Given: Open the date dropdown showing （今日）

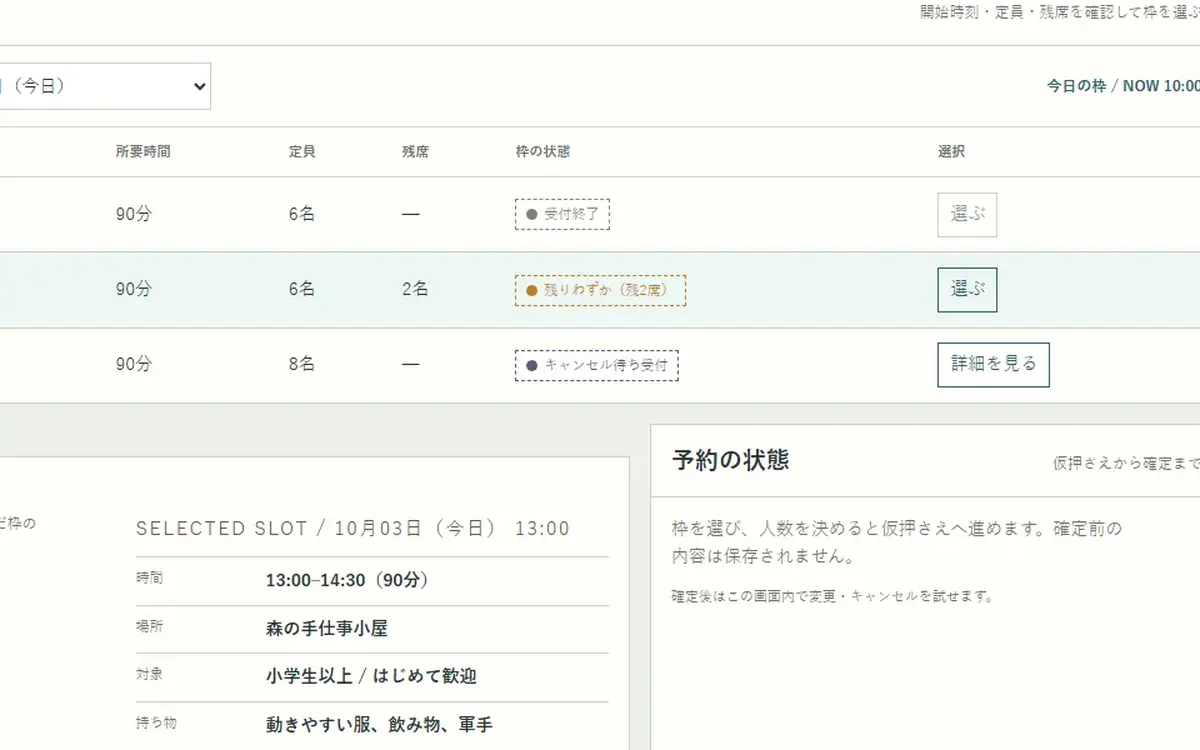Looking at the screenshot, I should (x=104, y=86).
